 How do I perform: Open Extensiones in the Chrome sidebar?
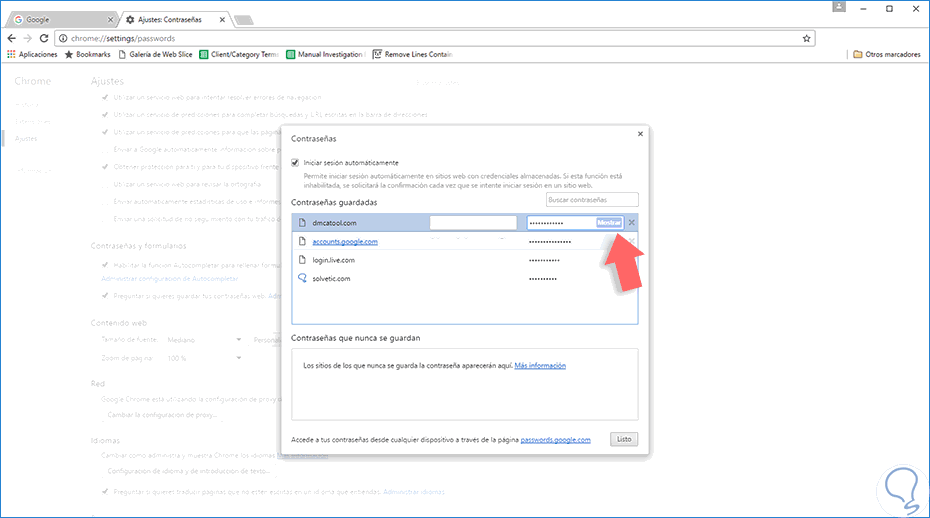(33, 122)
